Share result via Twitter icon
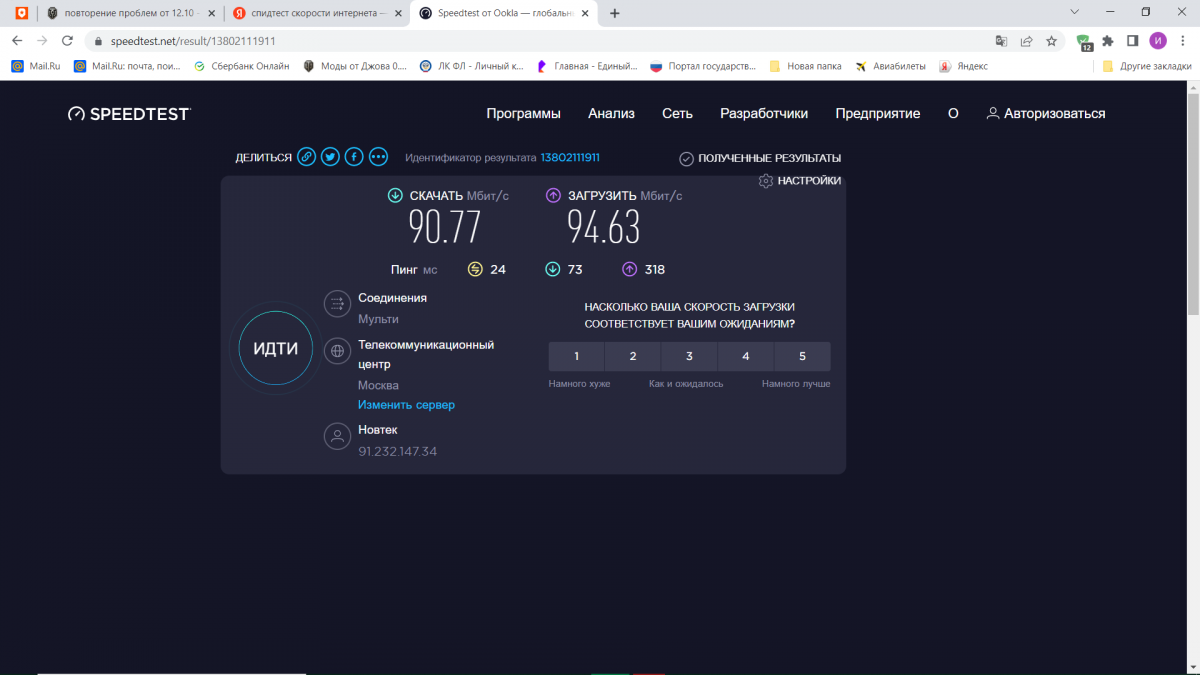 [x=331, y=157]
